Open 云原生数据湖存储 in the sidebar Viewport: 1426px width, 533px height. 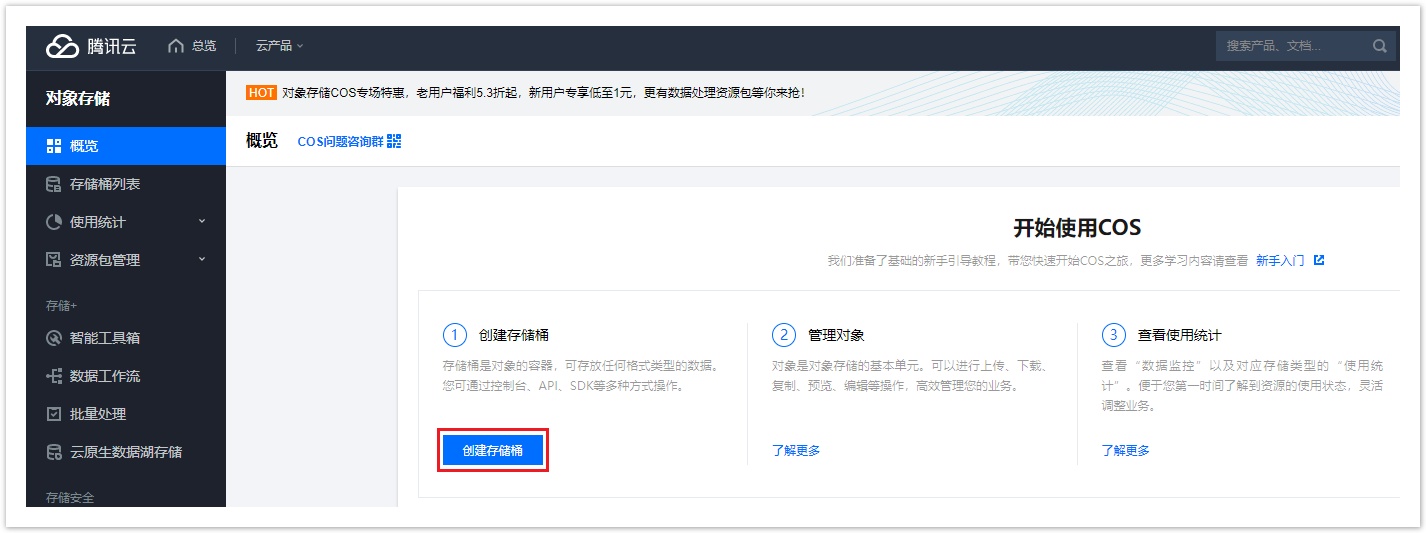pyautogui.click(x=126, y=452)
